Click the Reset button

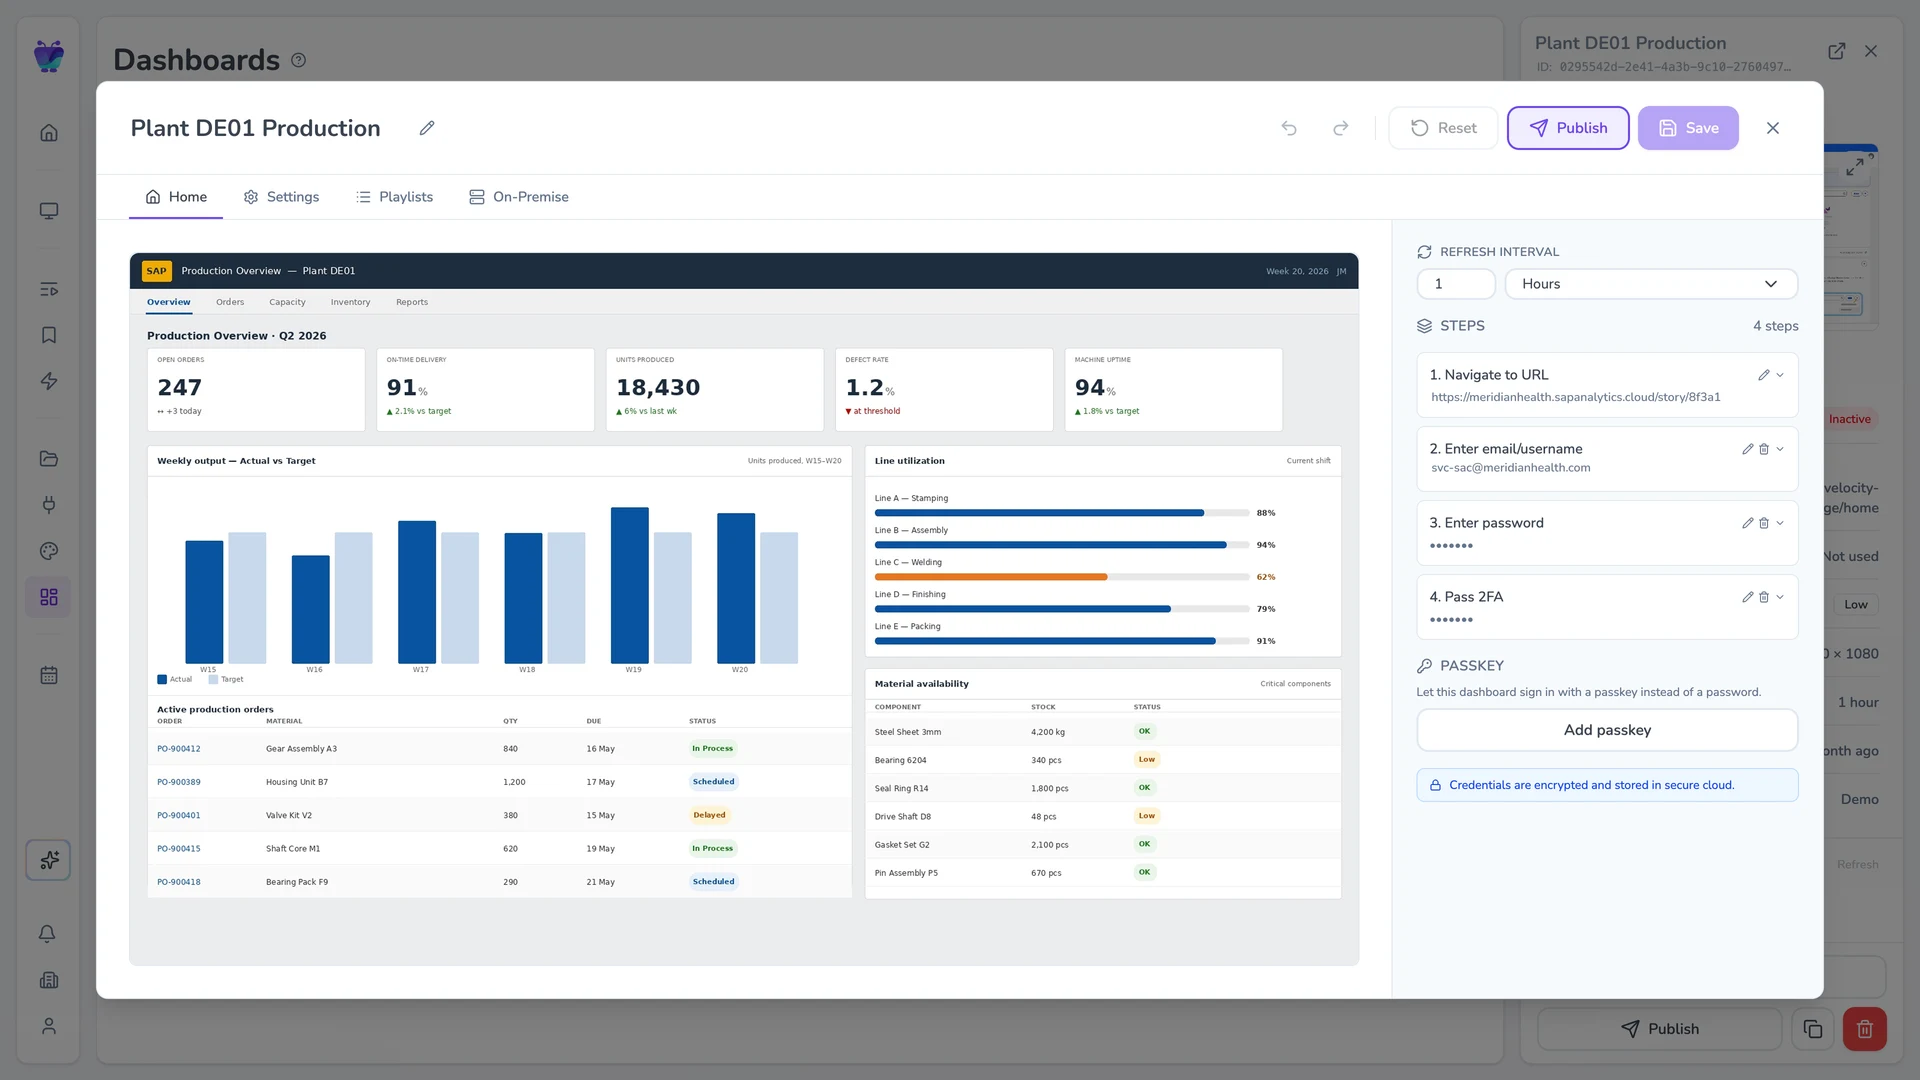[1443, 128]
